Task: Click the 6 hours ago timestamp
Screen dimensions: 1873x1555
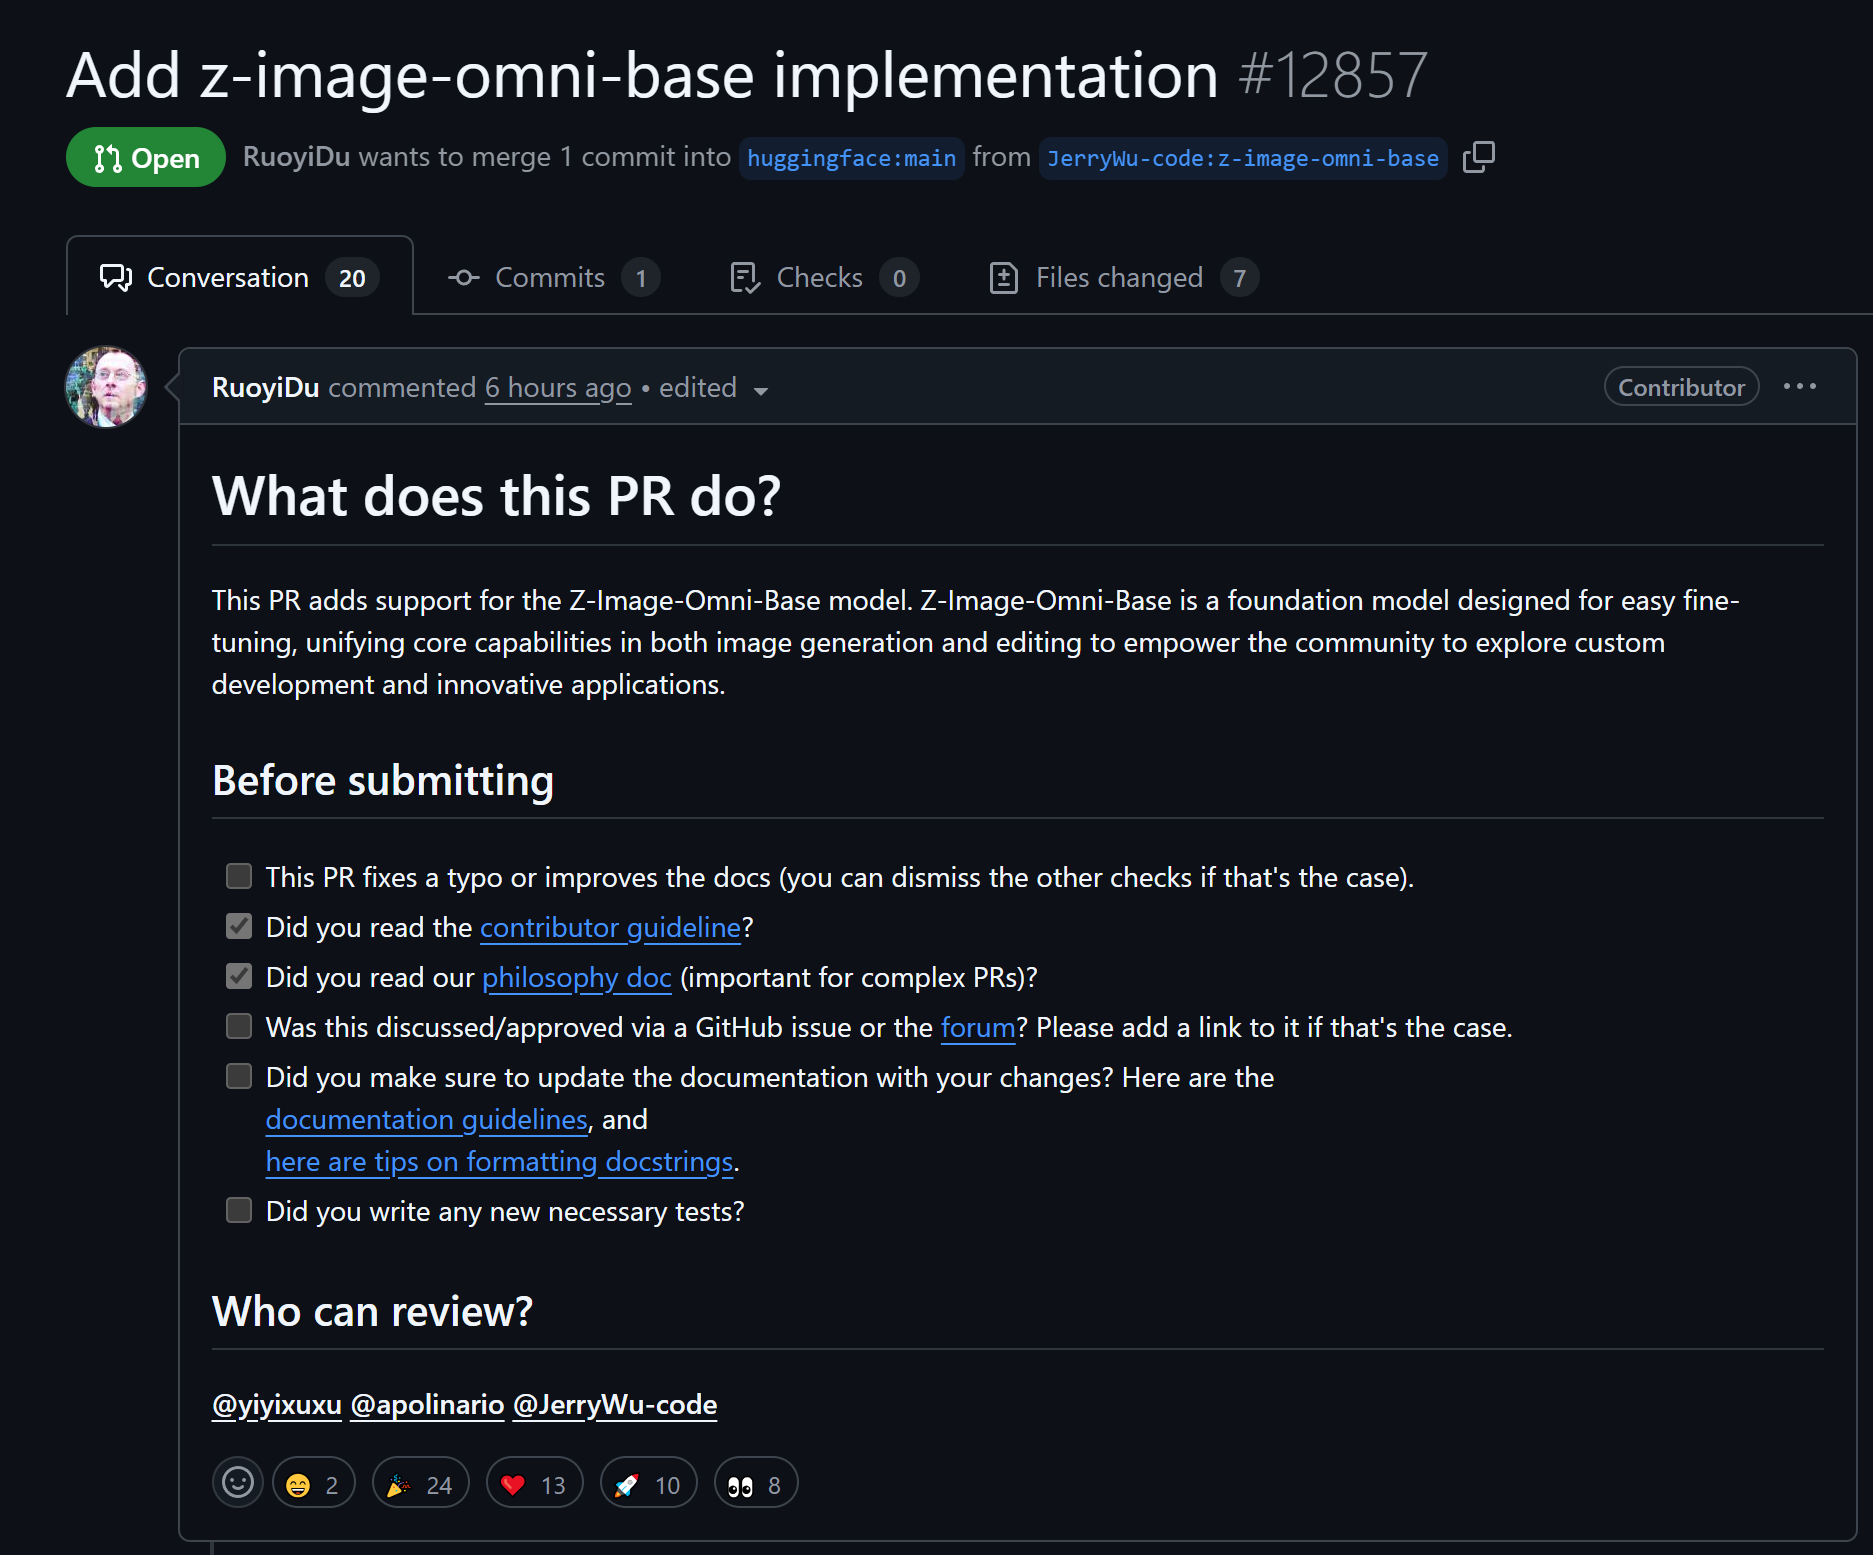Action: [558, 388]
